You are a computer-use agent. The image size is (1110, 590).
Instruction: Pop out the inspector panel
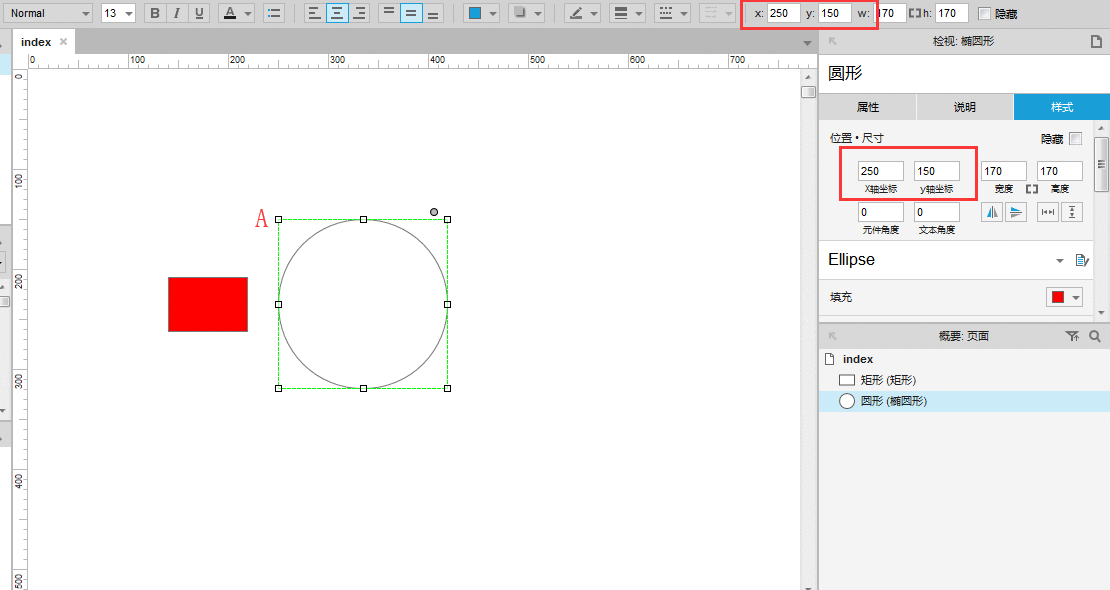click(x=832, y=42)
